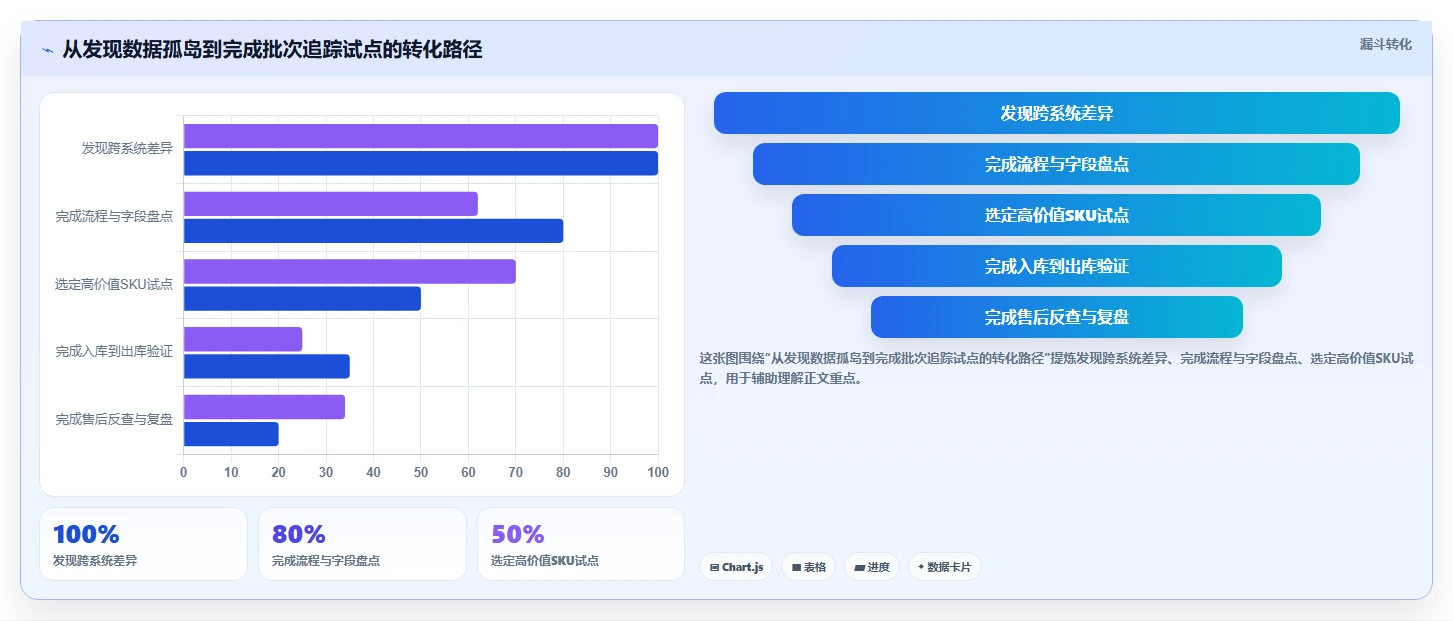The height and width of the screenshot is (621, 1453).
Task: Click the 100% stat card
Action: coord(143,544)
